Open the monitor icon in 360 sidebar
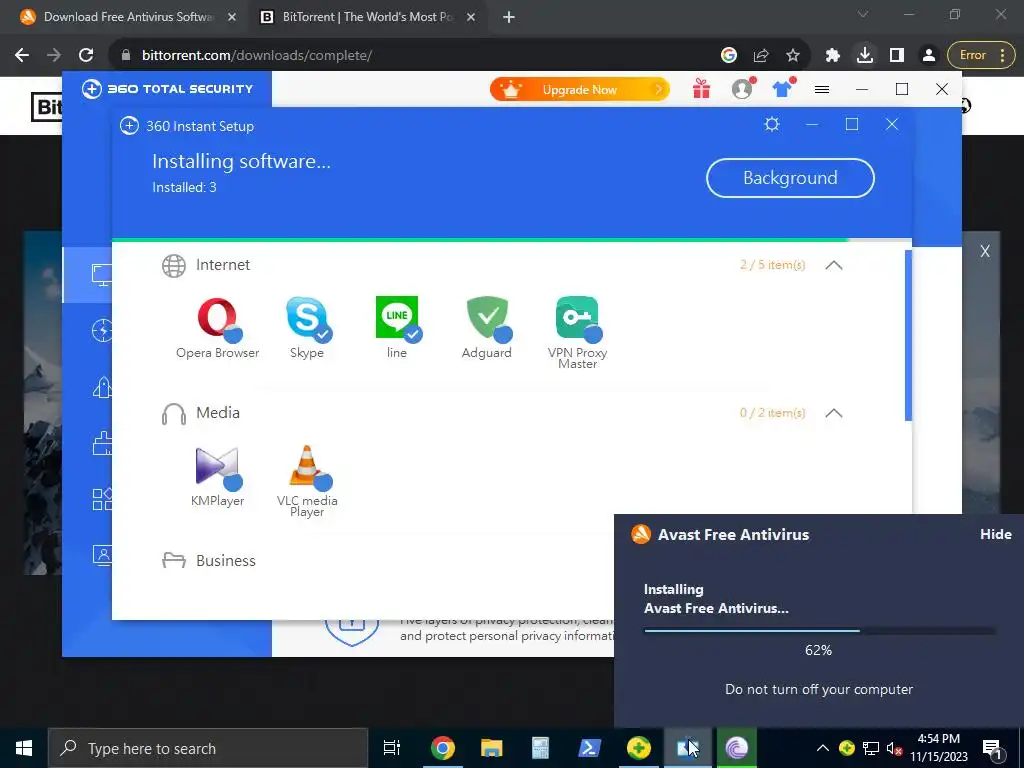1024x768 pixels. point(101,274)
